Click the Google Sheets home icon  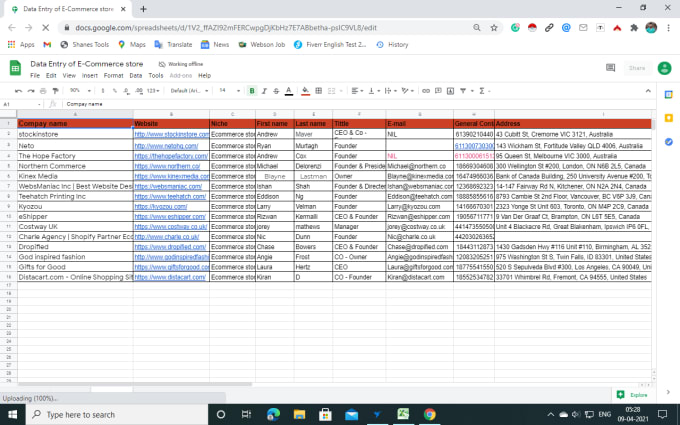pos(15,68)
